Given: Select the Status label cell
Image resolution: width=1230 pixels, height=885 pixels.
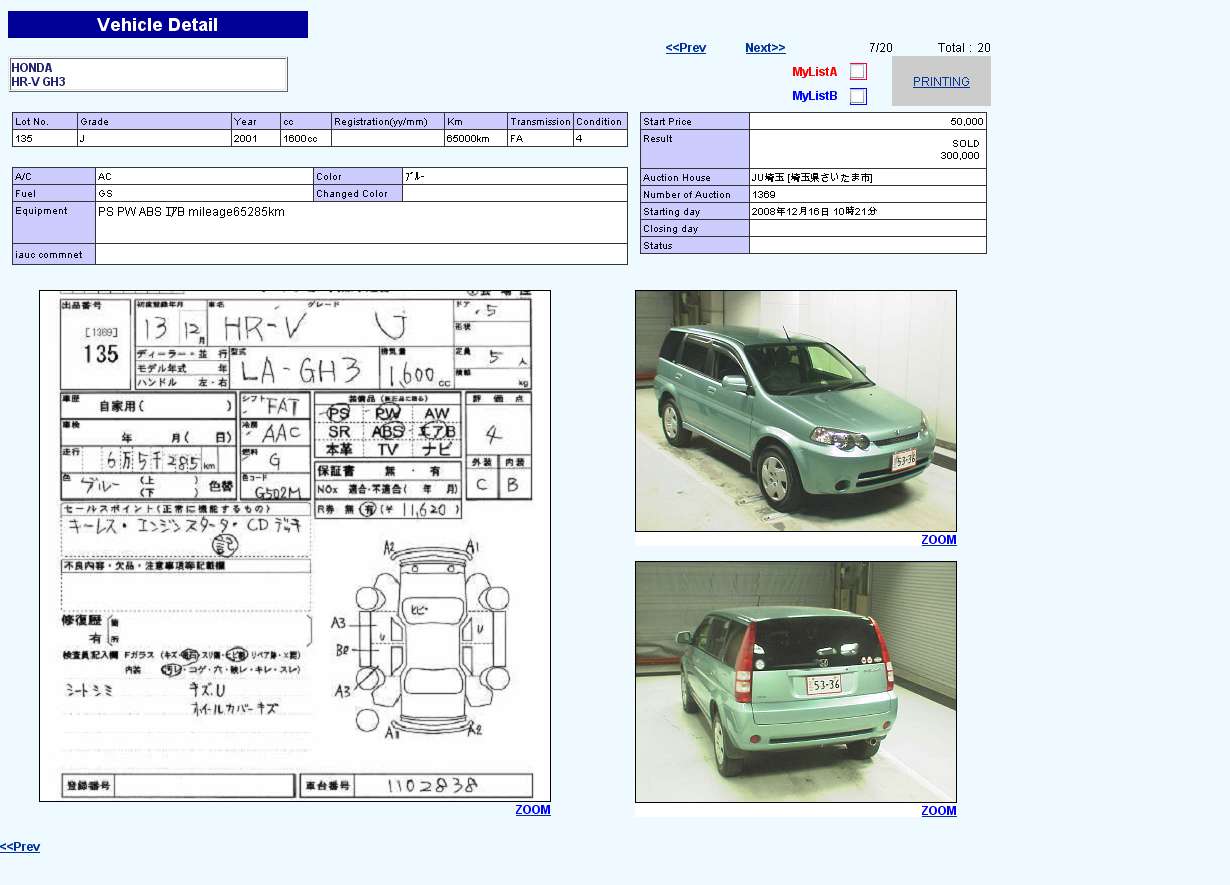Looking at the screenshot, I should (x=695, y=246).
